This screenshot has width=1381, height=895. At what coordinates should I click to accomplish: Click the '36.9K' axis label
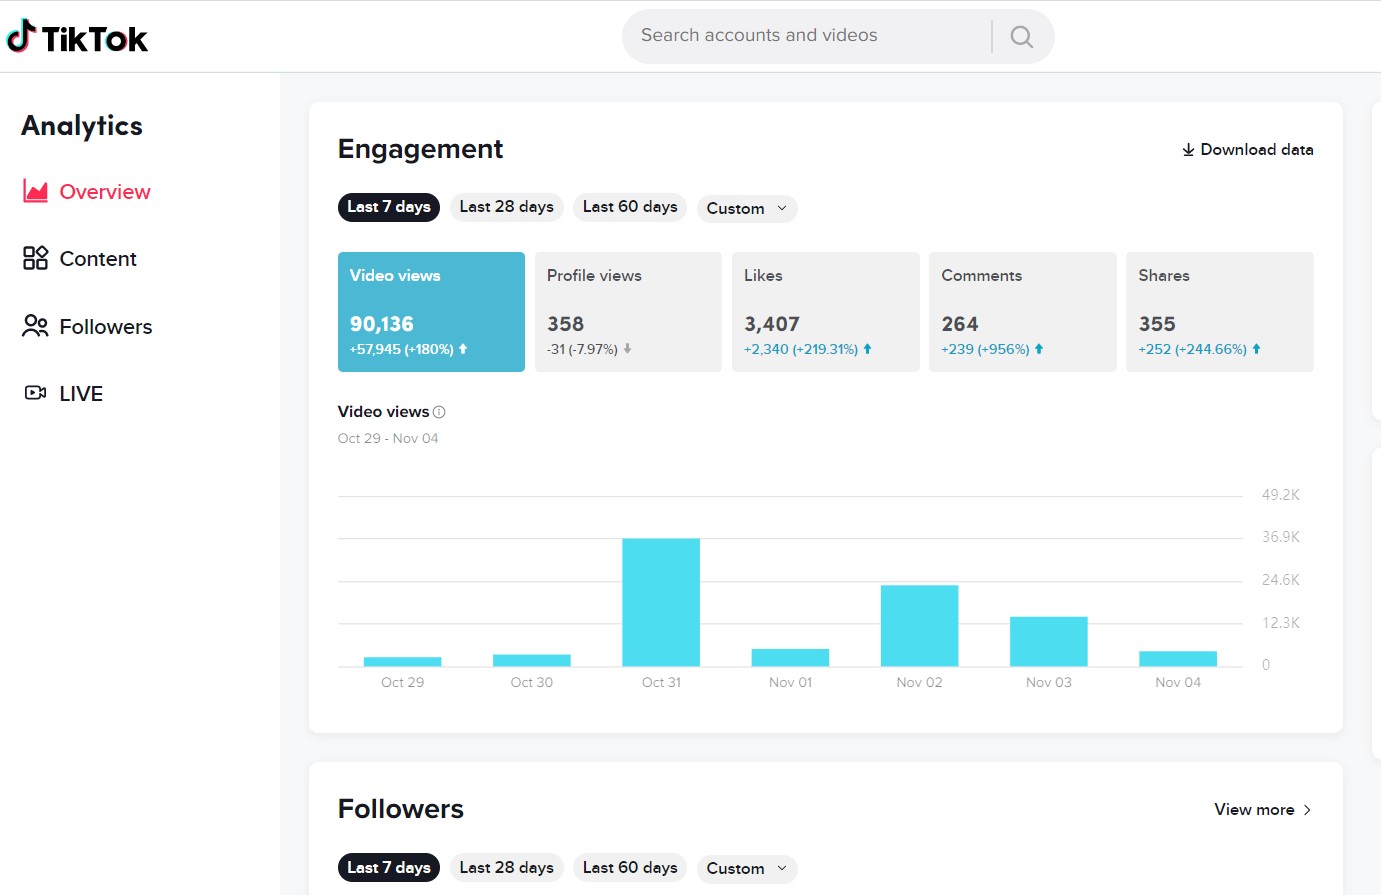[1280, 537]
